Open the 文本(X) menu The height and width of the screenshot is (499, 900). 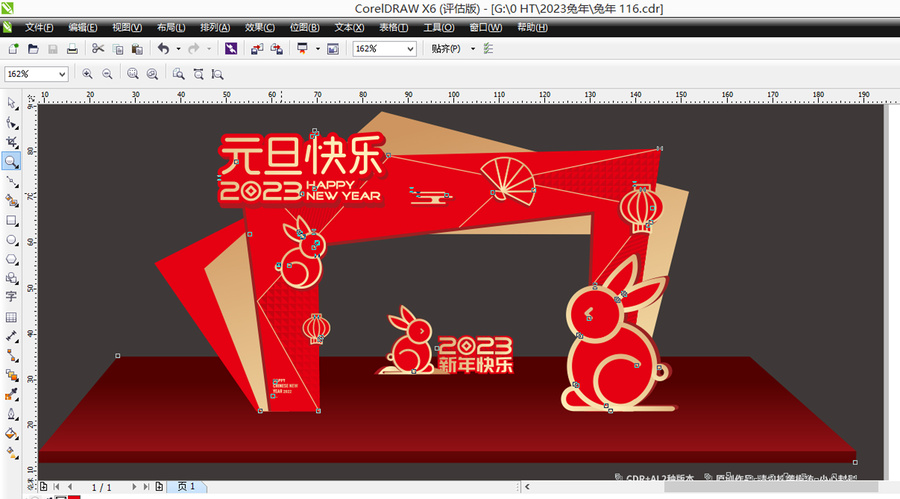(x=349, y=28)
